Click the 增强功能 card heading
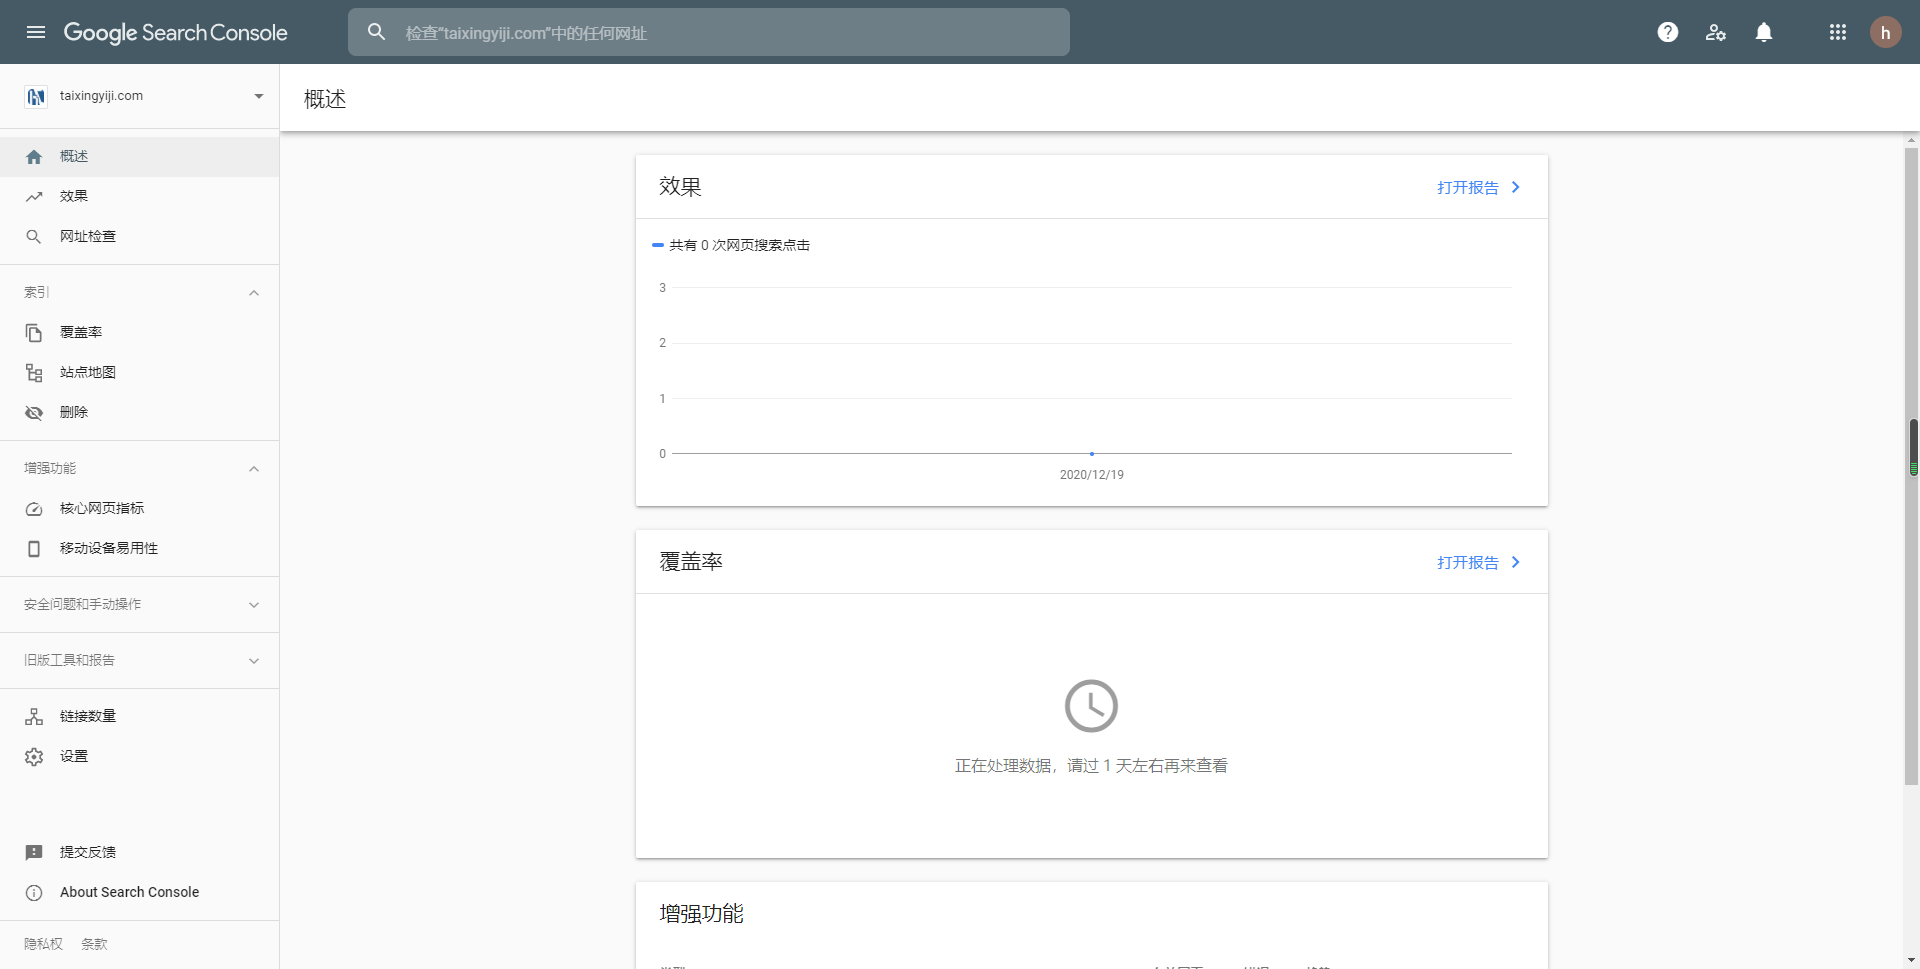Viewport: 1920px width, 969px height. click(x=701, y=914)
